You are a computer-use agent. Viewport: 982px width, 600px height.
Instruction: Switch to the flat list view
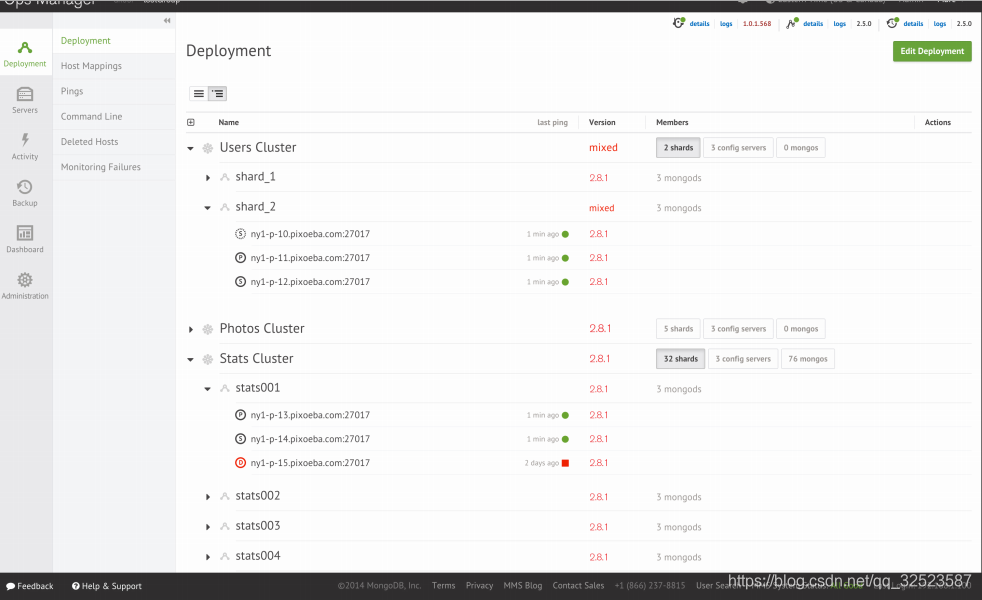coord(199,93)
